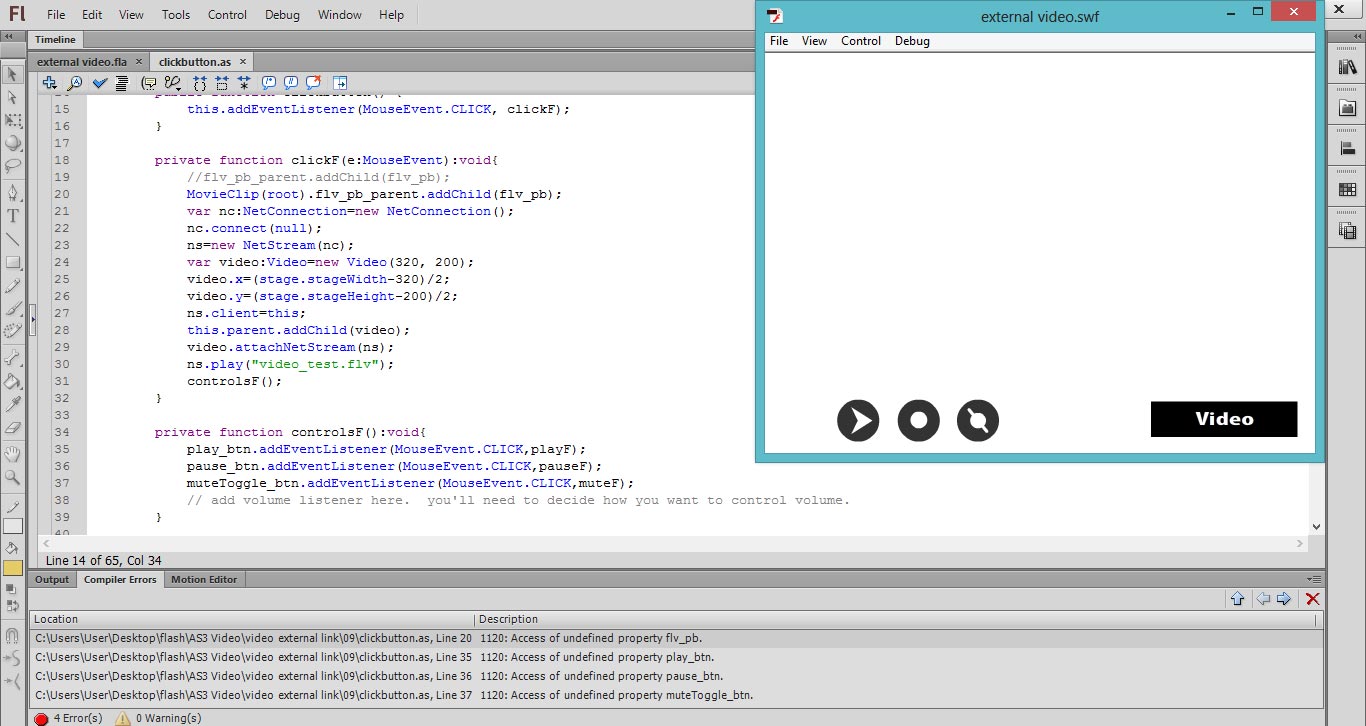Select the Hand tool

point(13,454)
